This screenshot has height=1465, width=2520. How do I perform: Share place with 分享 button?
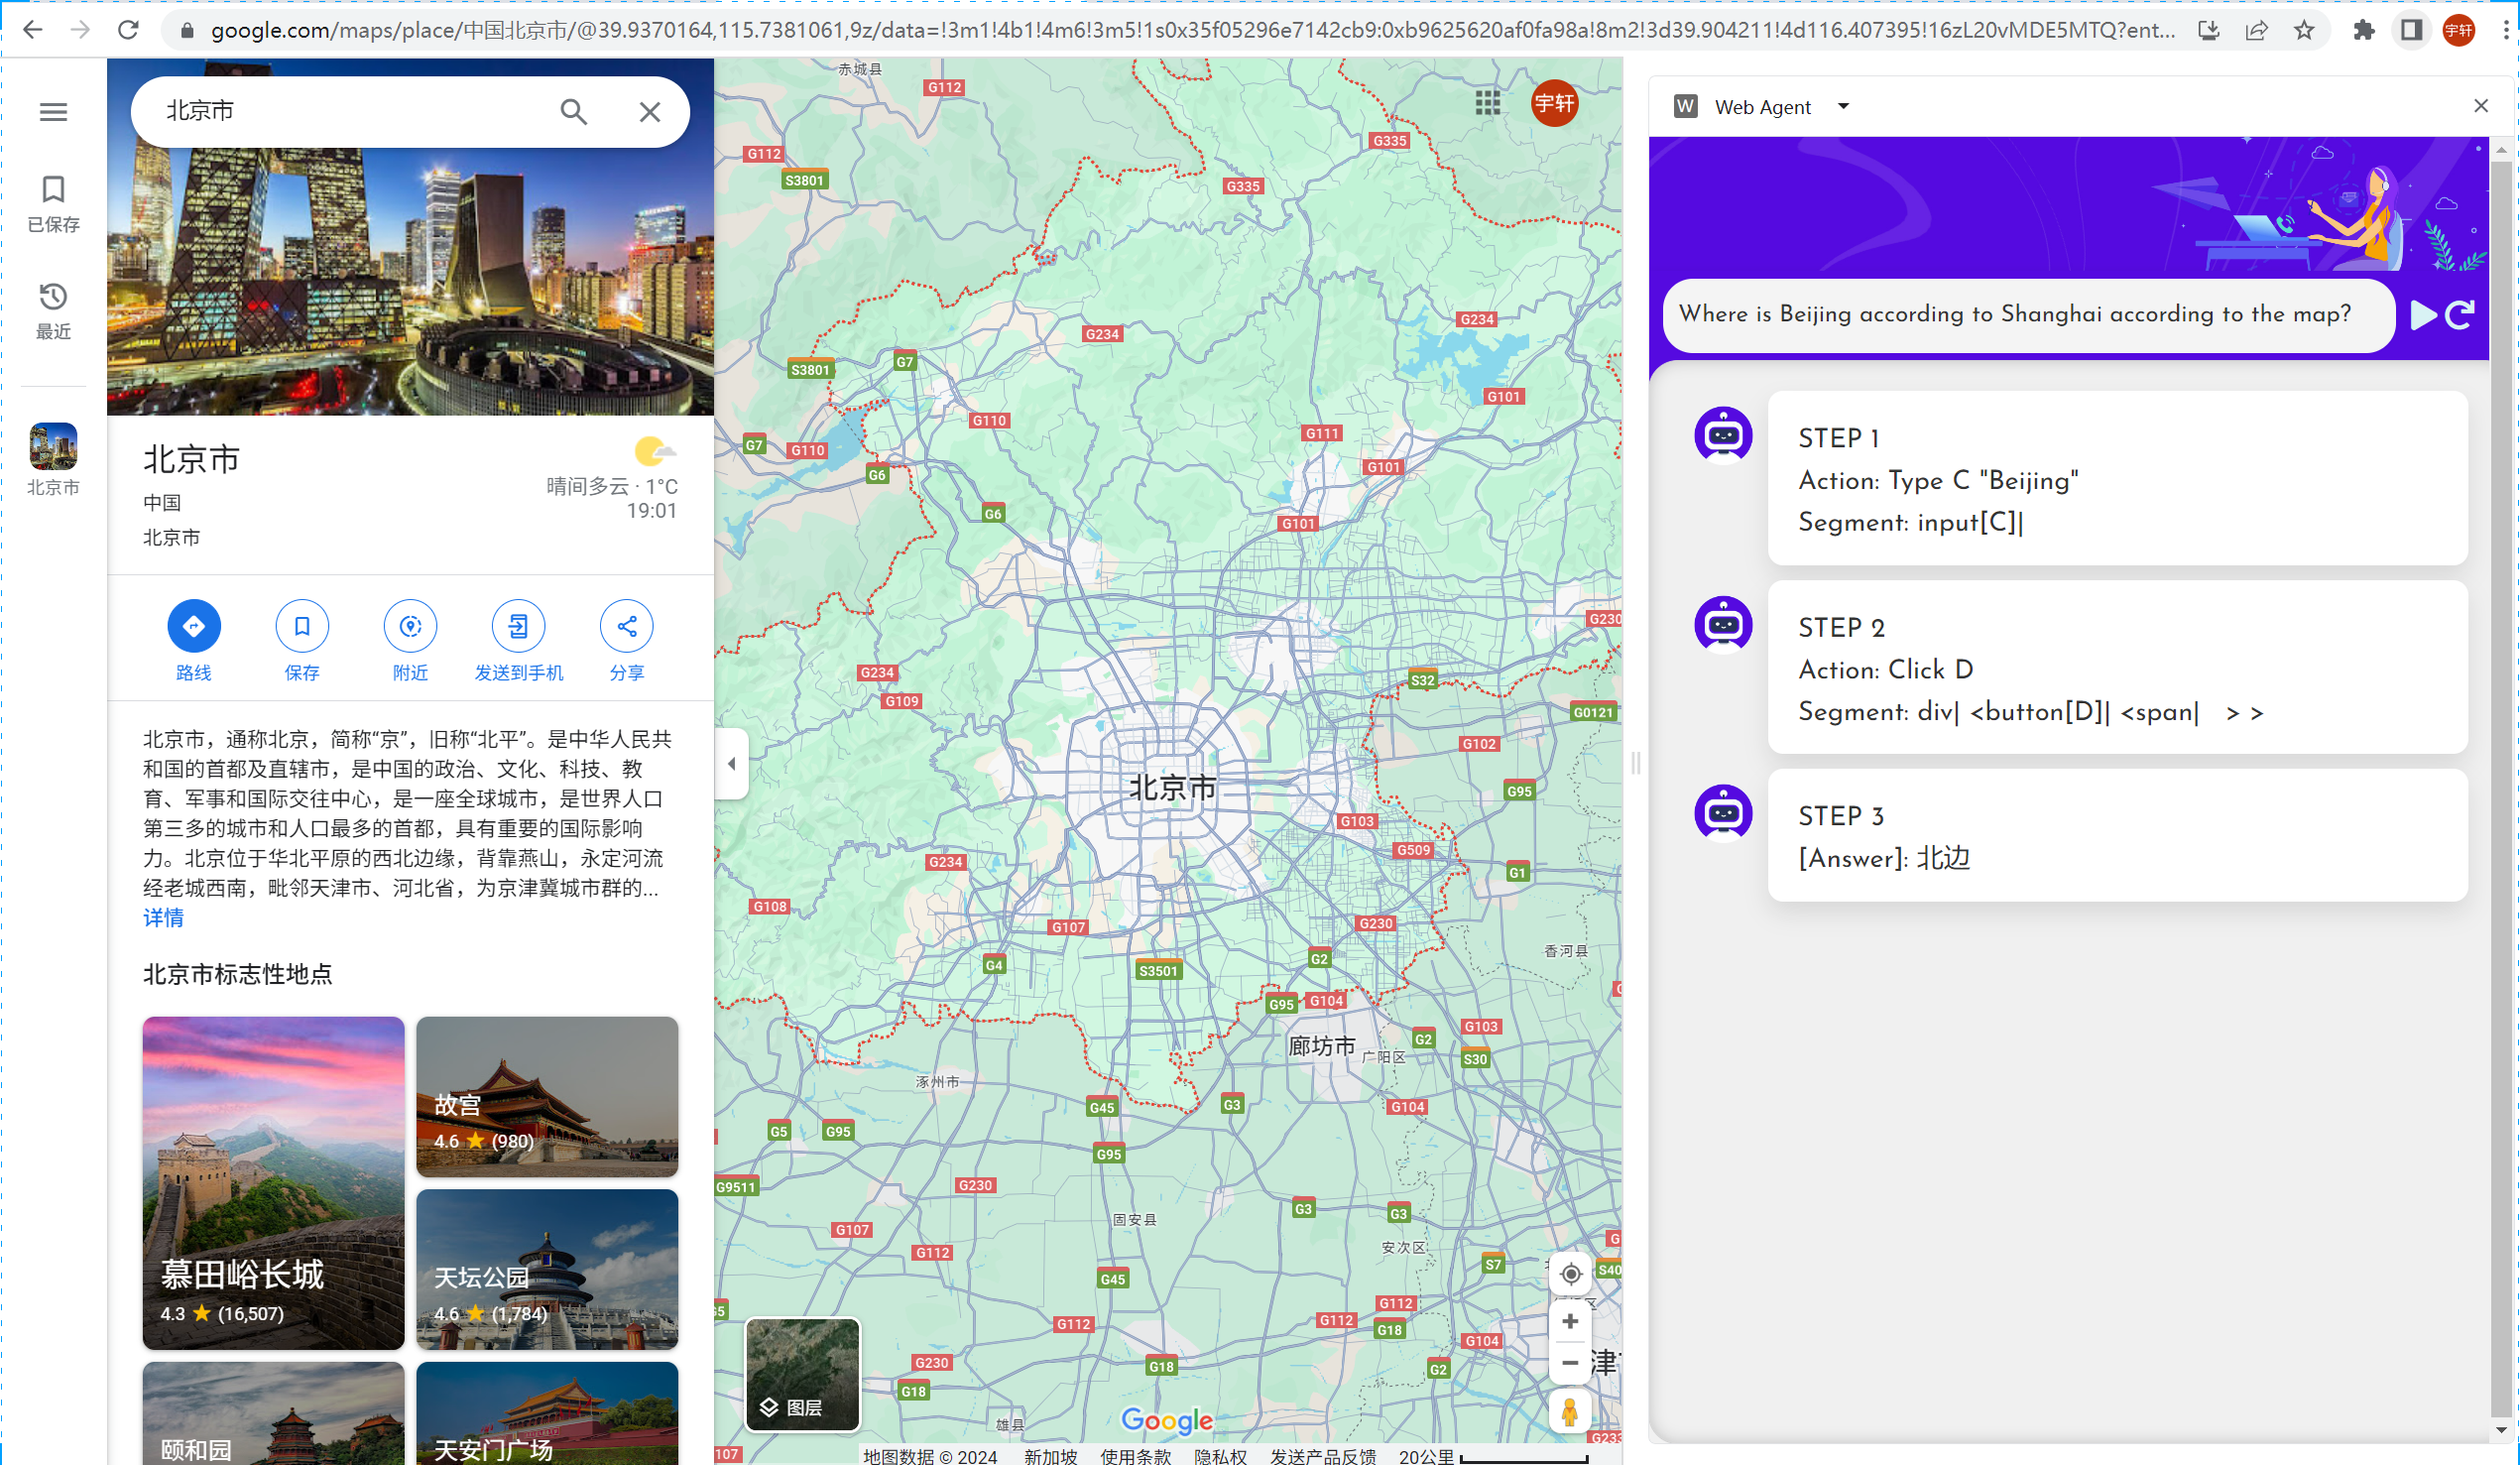pyautogui.click(x=627, y=640)
